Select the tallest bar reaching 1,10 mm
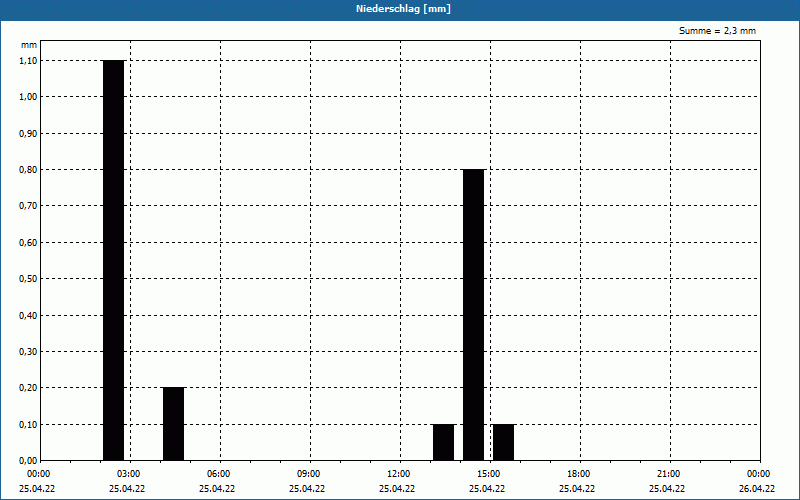 pos(113,260)
